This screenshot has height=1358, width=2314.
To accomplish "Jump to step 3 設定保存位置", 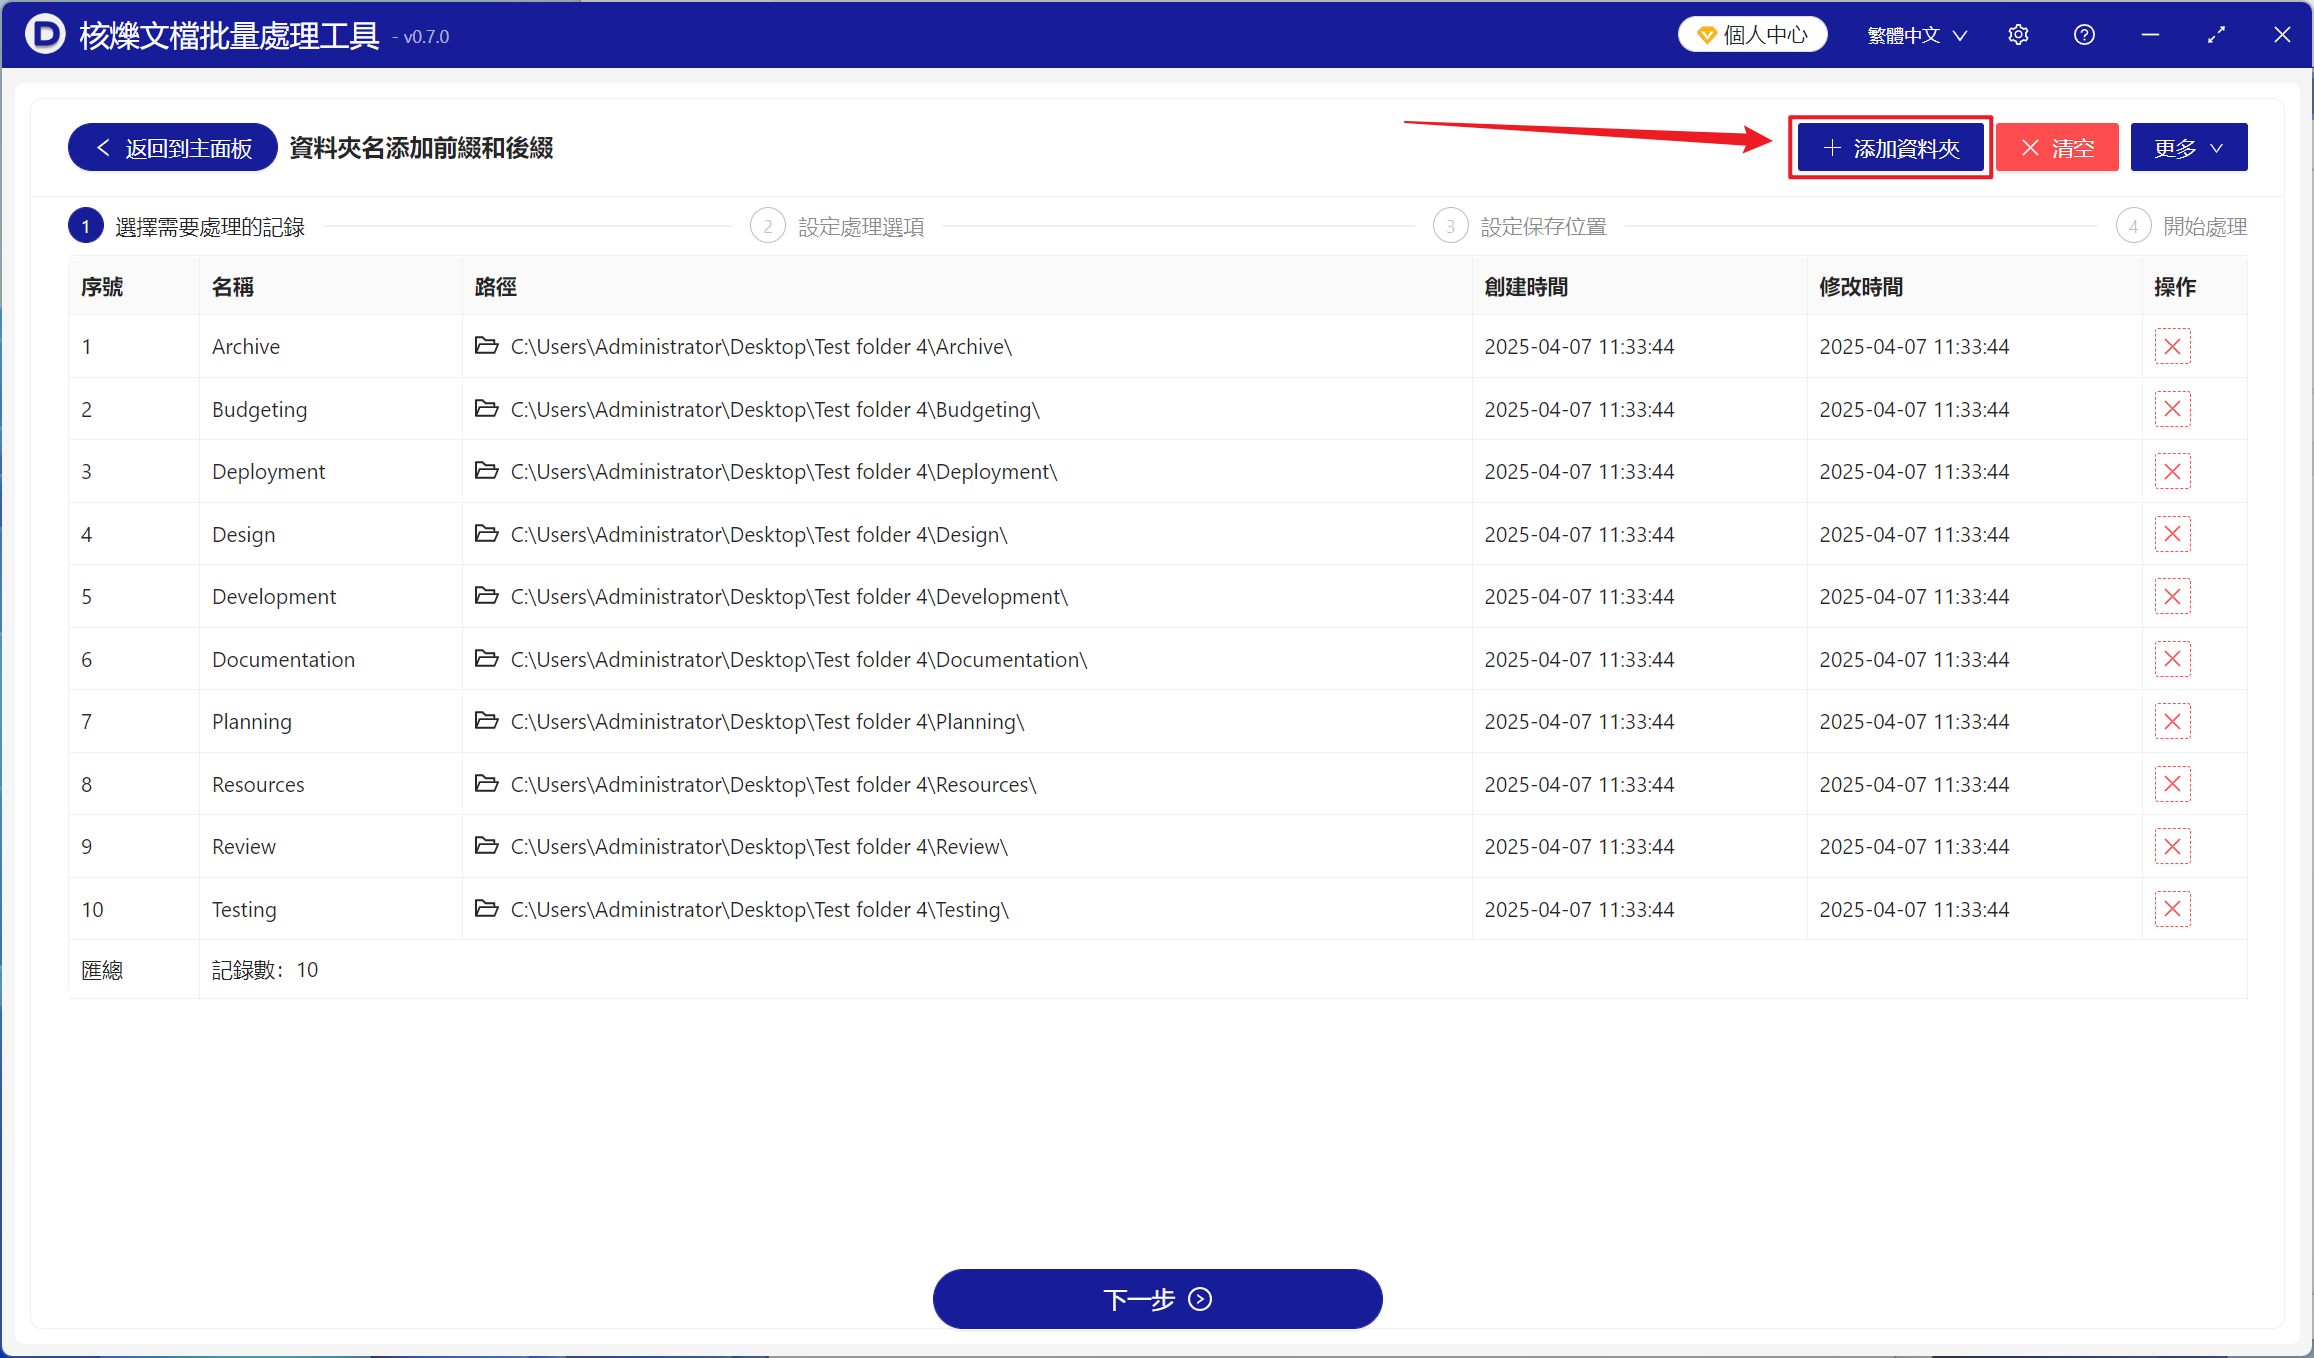I will 1520,227.
